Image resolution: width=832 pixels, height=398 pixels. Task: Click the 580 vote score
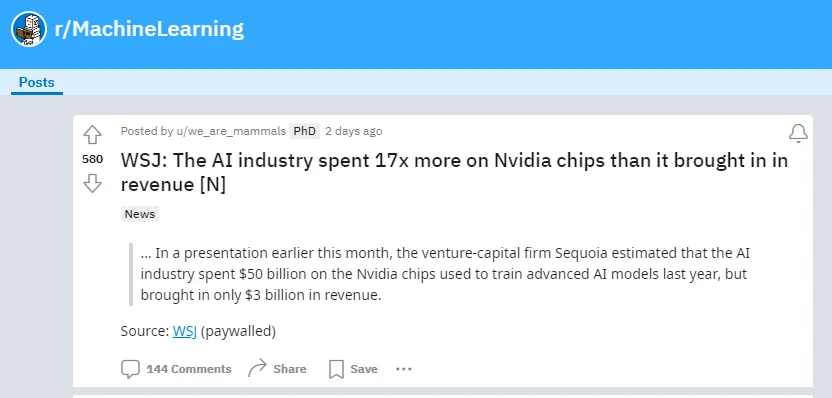[92, 159]
